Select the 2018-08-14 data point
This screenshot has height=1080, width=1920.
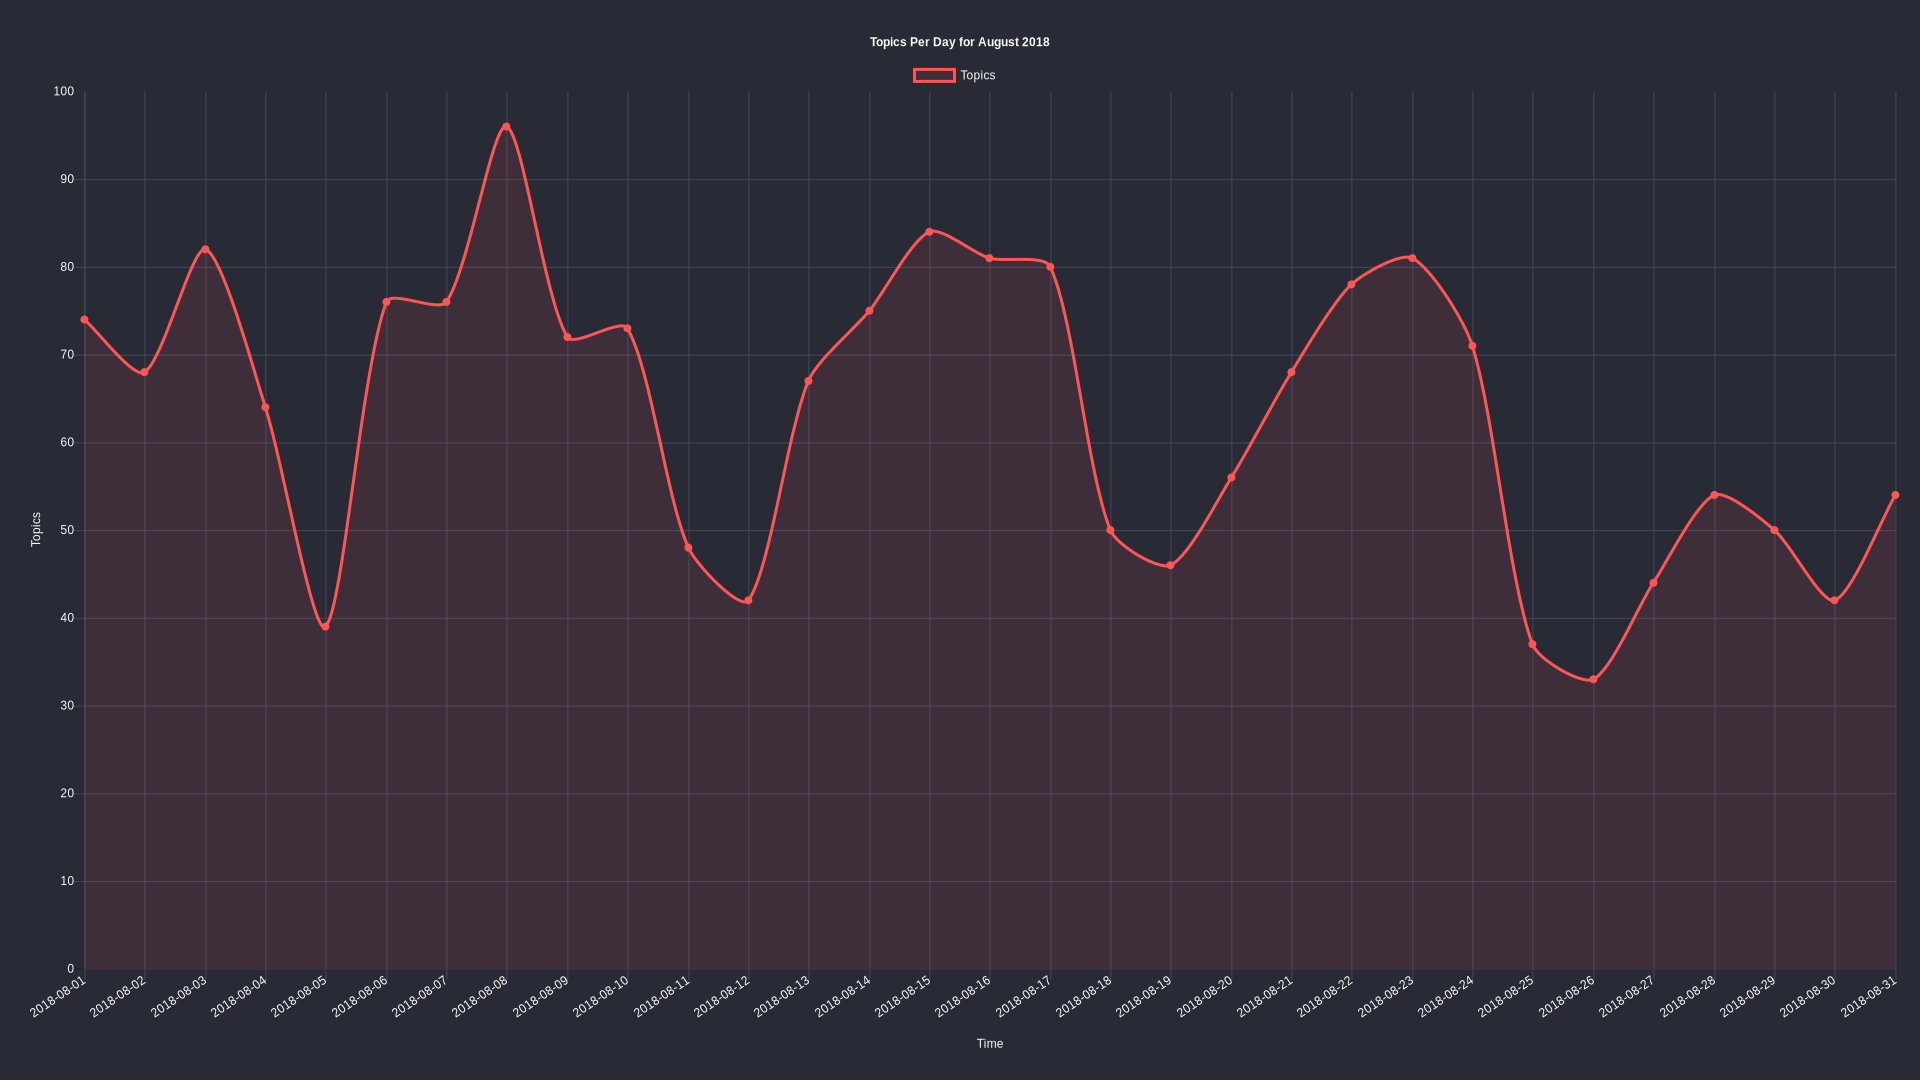point(869,311)
